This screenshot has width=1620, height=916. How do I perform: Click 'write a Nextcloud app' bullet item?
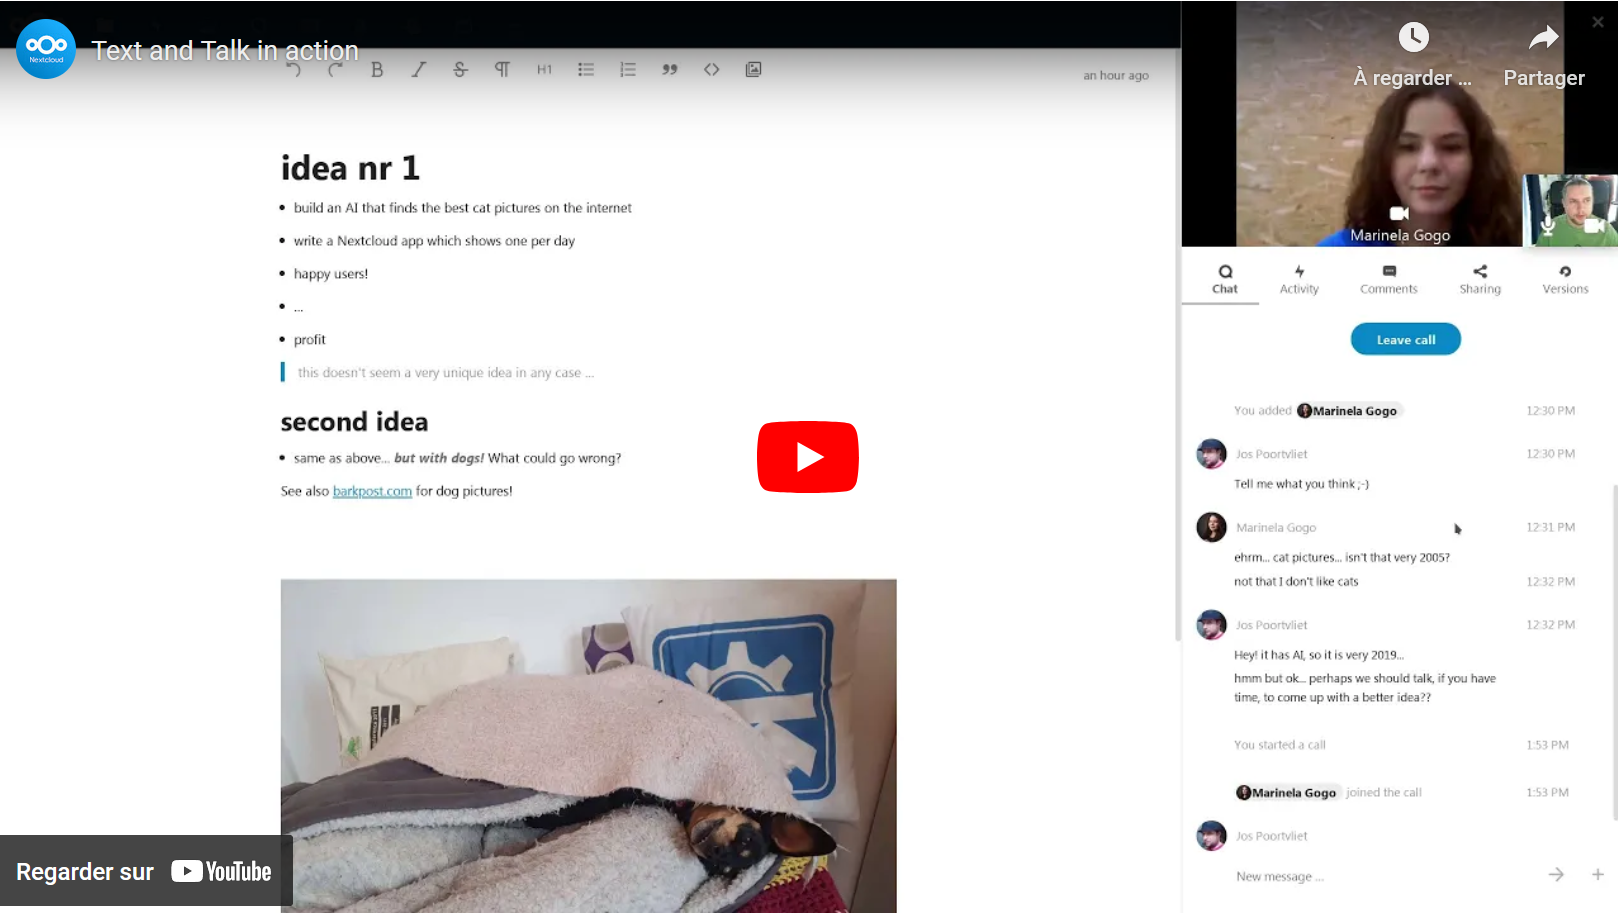tap(434, 241)
